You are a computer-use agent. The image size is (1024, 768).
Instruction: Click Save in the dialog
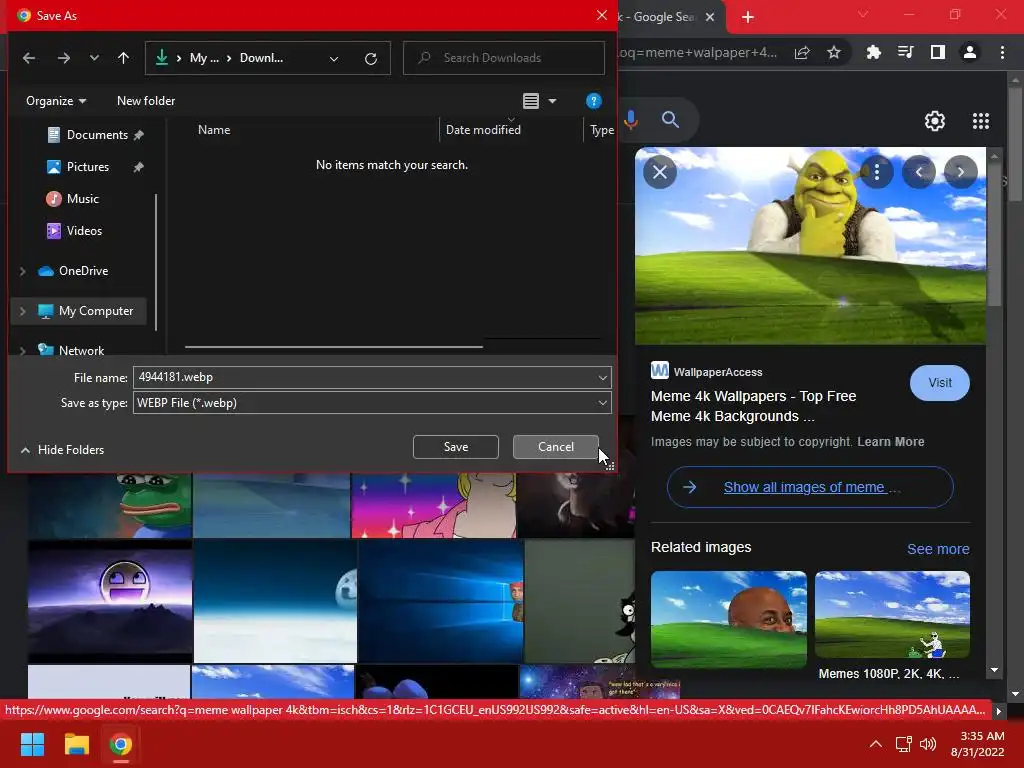456,447
